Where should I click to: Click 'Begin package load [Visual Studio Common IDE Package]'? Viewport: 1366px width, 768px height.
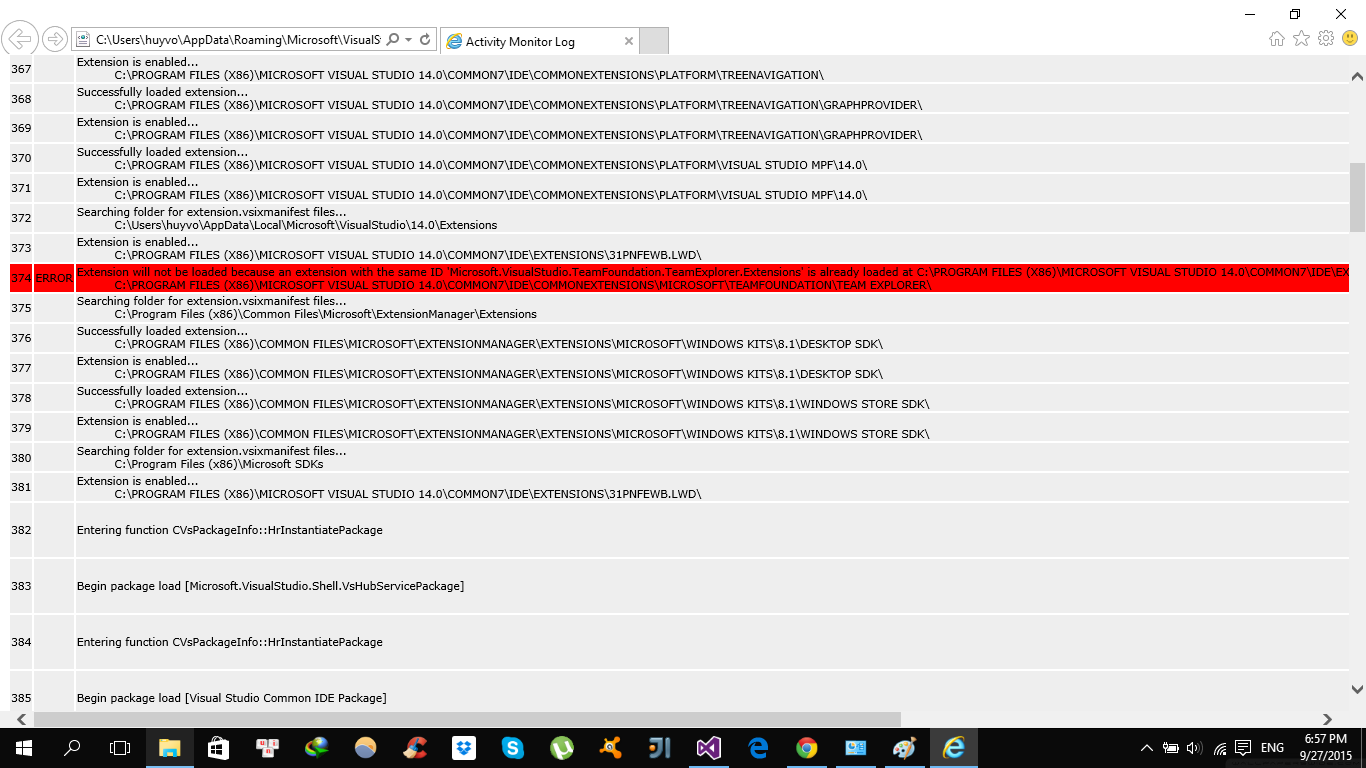pyautogui.click(x=231, y=698)
